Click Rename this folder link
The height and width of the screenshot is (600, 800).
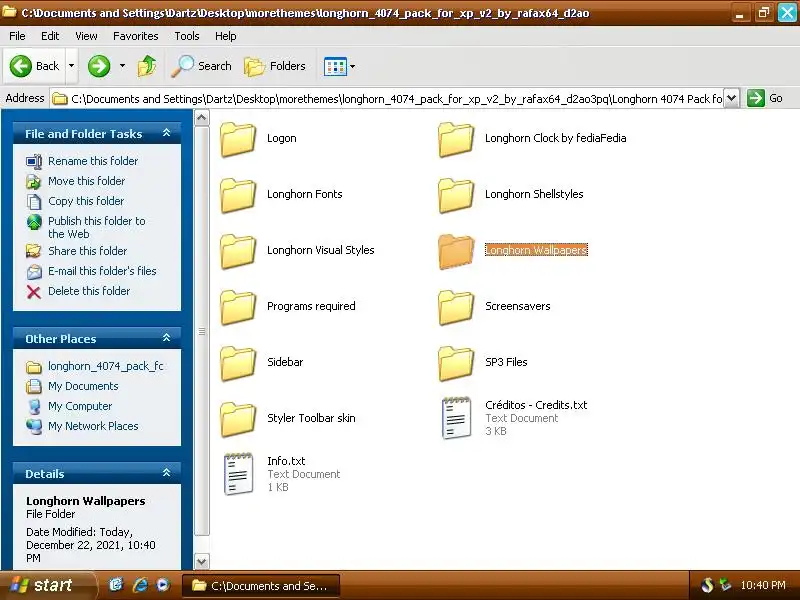pyautogui.click(x=93, y=161)
